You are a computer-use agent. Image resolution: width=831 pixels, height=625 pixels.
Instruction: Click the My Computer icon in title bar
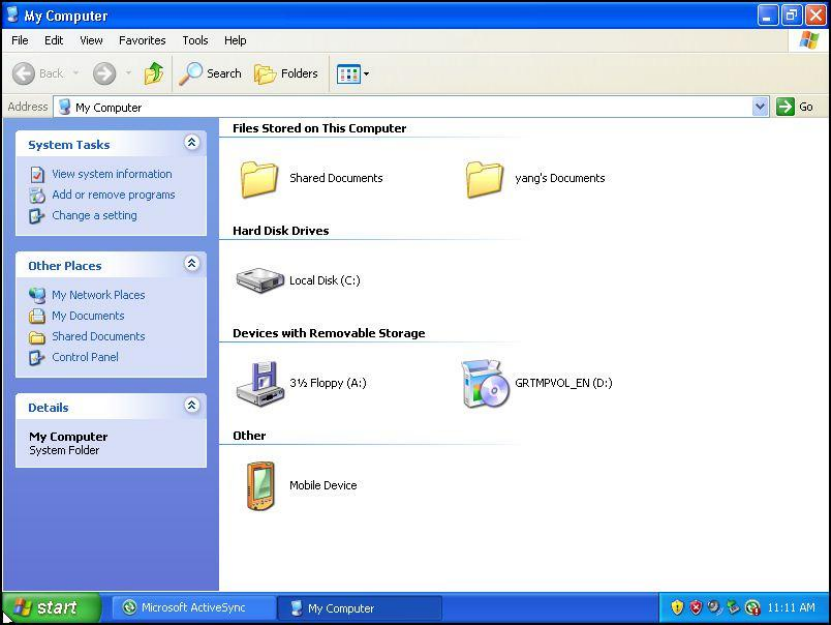(13, 15)
